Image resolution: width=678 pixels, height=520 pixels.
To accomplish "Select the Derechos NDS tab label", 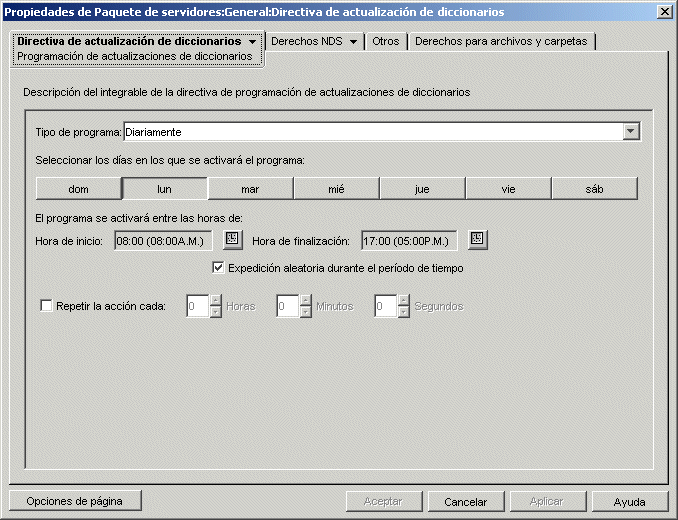I will [x=307, y=41].
